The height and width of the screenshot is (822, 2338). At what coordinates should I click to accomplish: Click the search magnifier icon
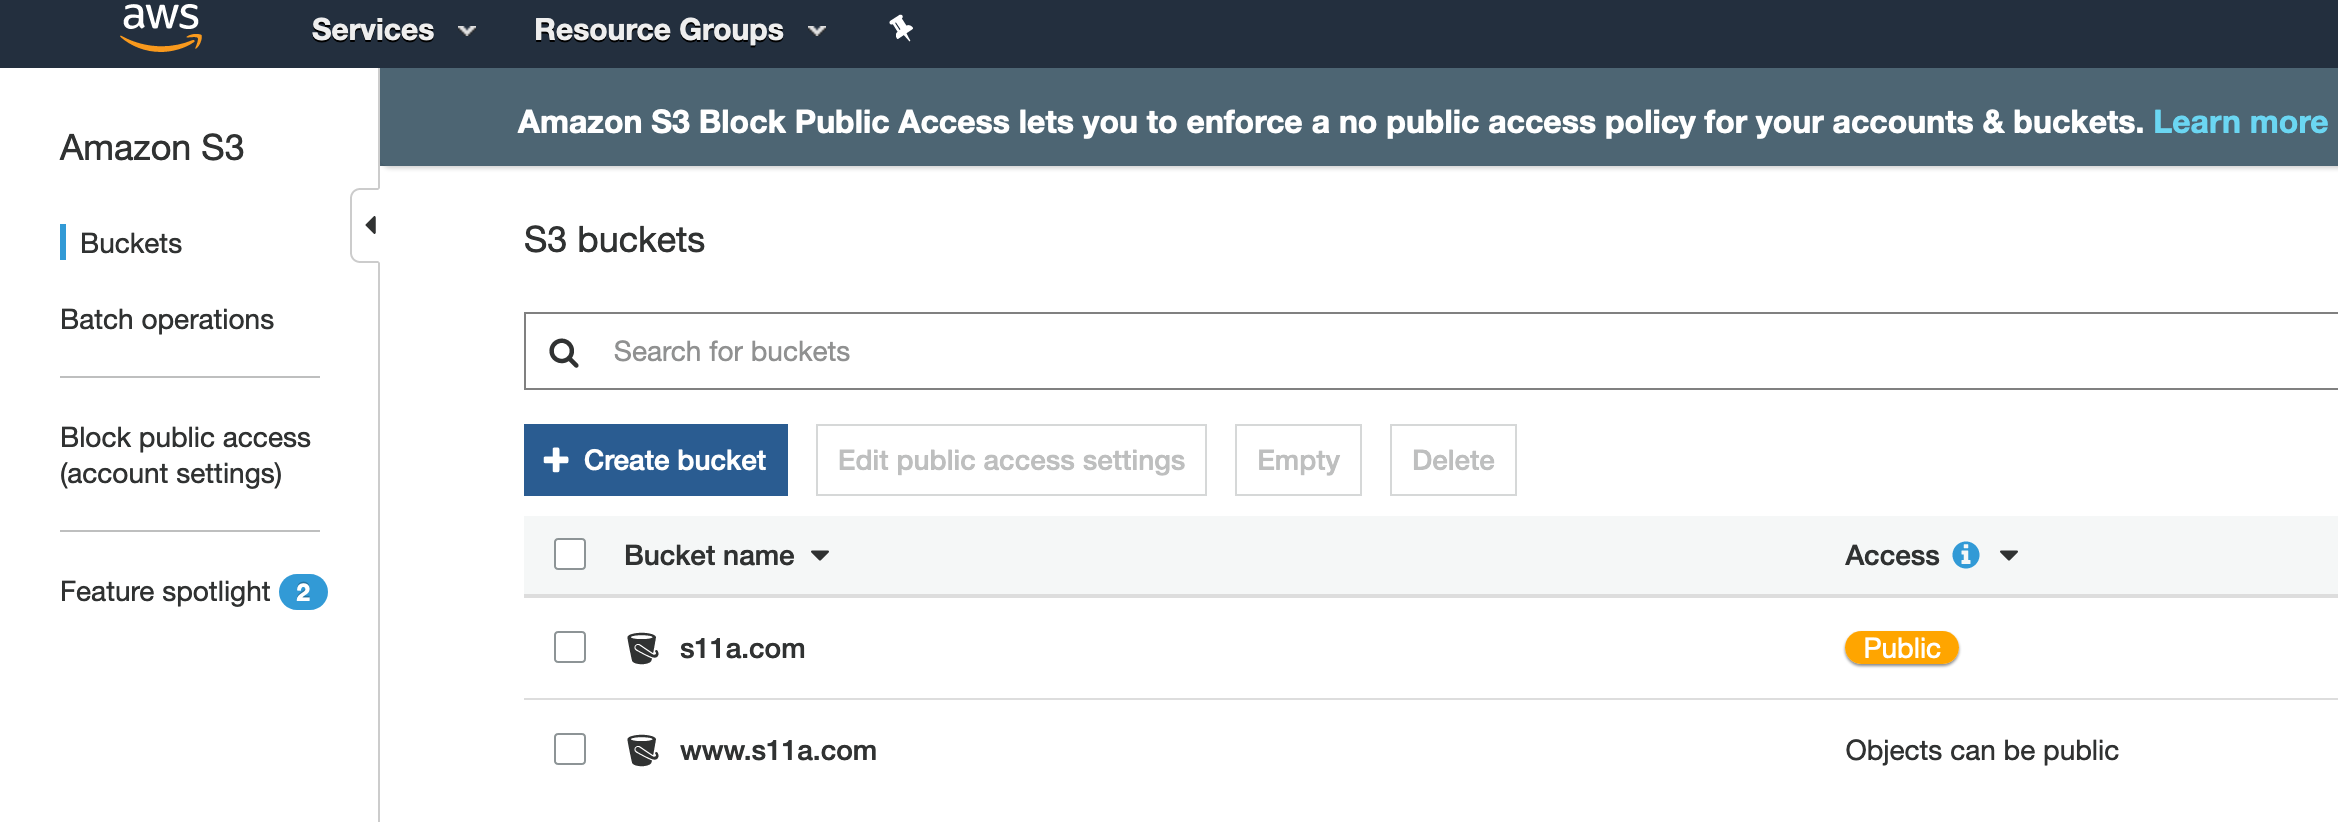point(564,352)
